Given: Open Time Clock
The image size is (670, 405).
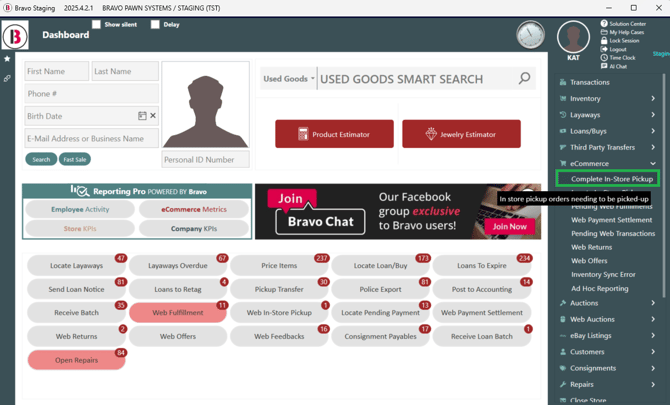Looking at the screenshot, I should [x=618, y=58].
